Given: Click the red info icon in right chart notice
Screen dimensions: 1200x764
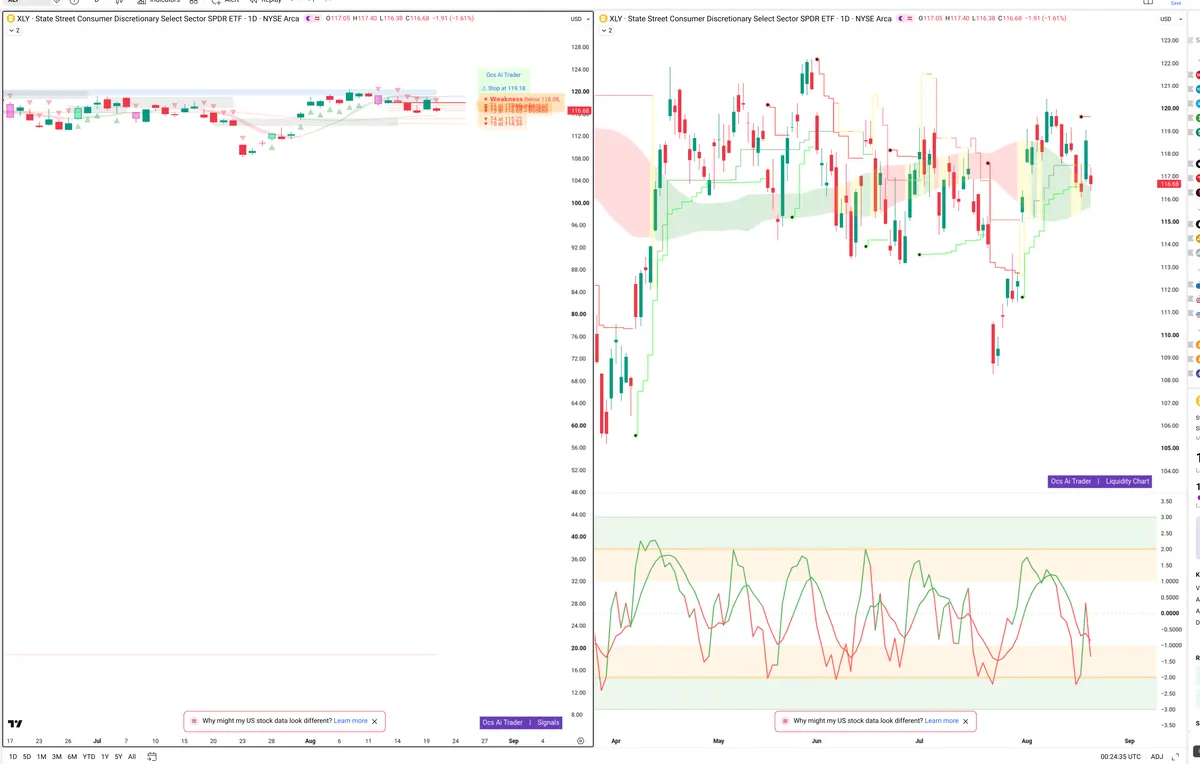Looking at the screenshot, I should pos(785,721).
